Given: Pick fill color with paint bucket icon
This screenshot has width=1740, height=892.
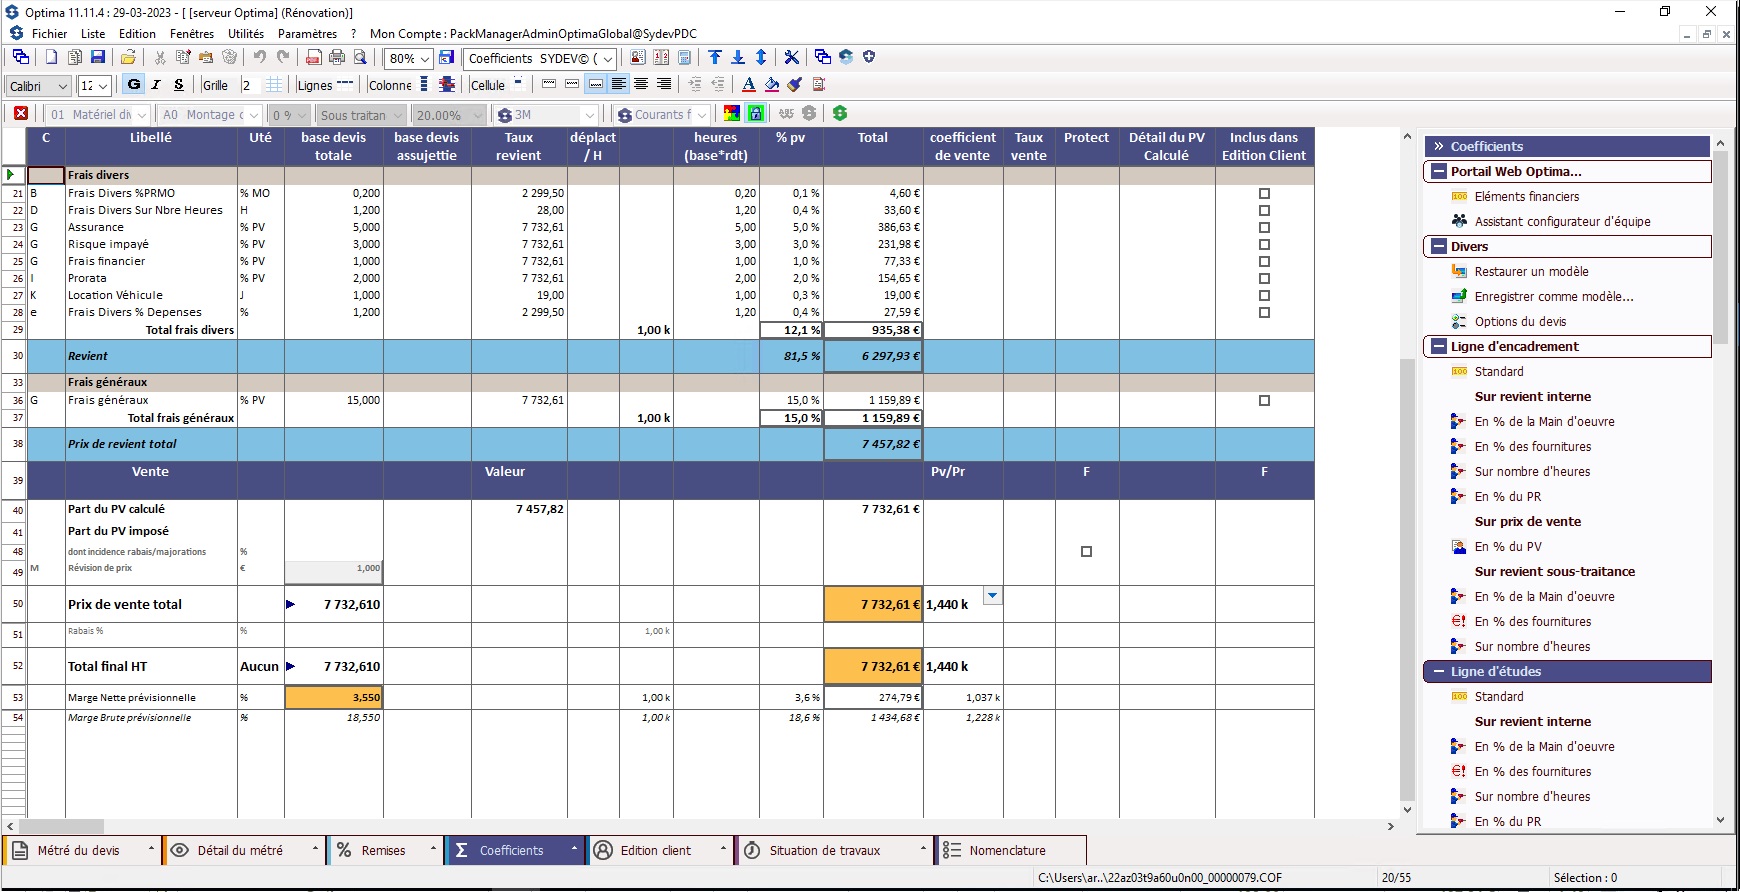Looking at the screenshot, I should [772, 85].
